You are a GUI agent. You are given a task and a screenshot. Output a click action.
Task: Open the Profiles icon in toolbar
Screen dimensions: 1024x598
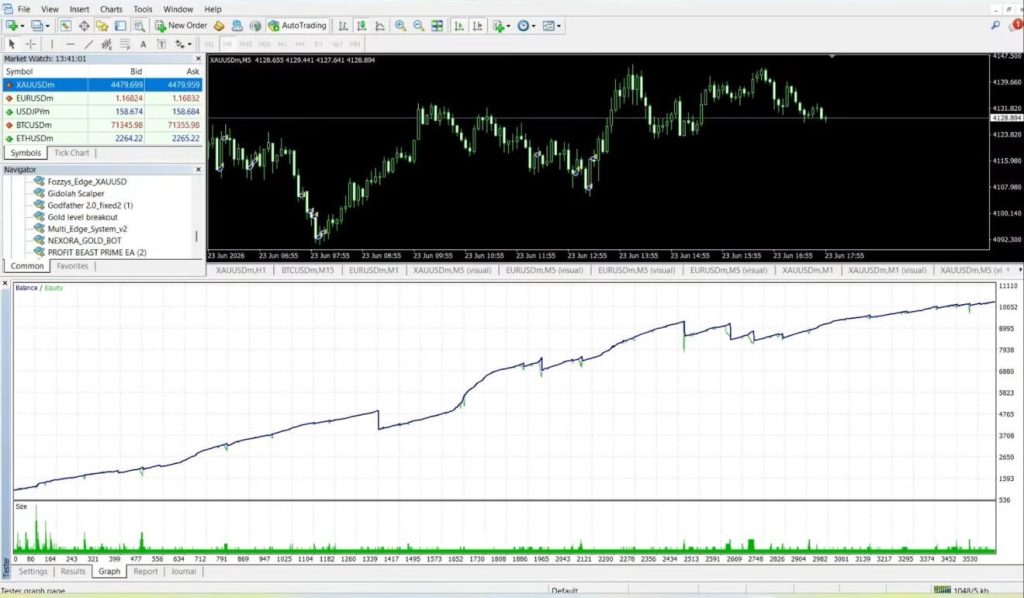tap(37, 25)
